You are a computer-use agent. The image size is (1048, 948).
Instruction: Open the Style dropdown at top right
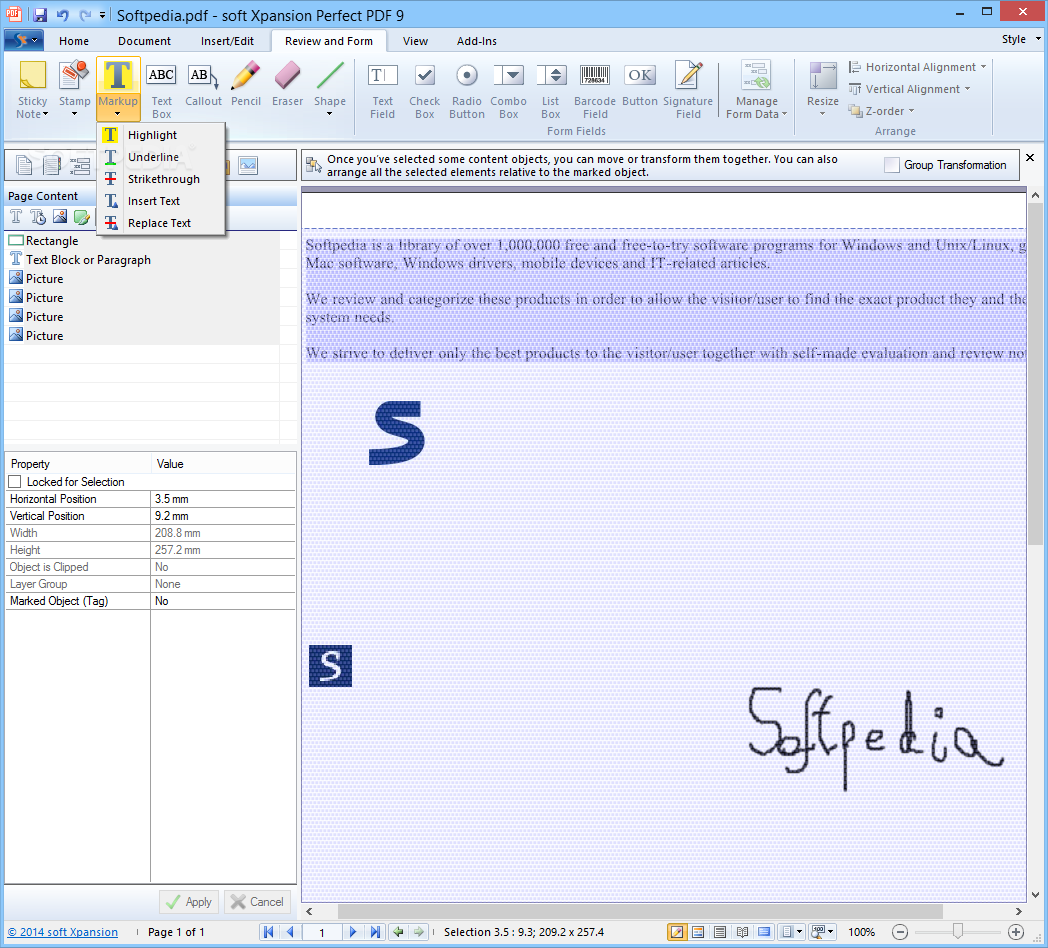(1021, 39)
